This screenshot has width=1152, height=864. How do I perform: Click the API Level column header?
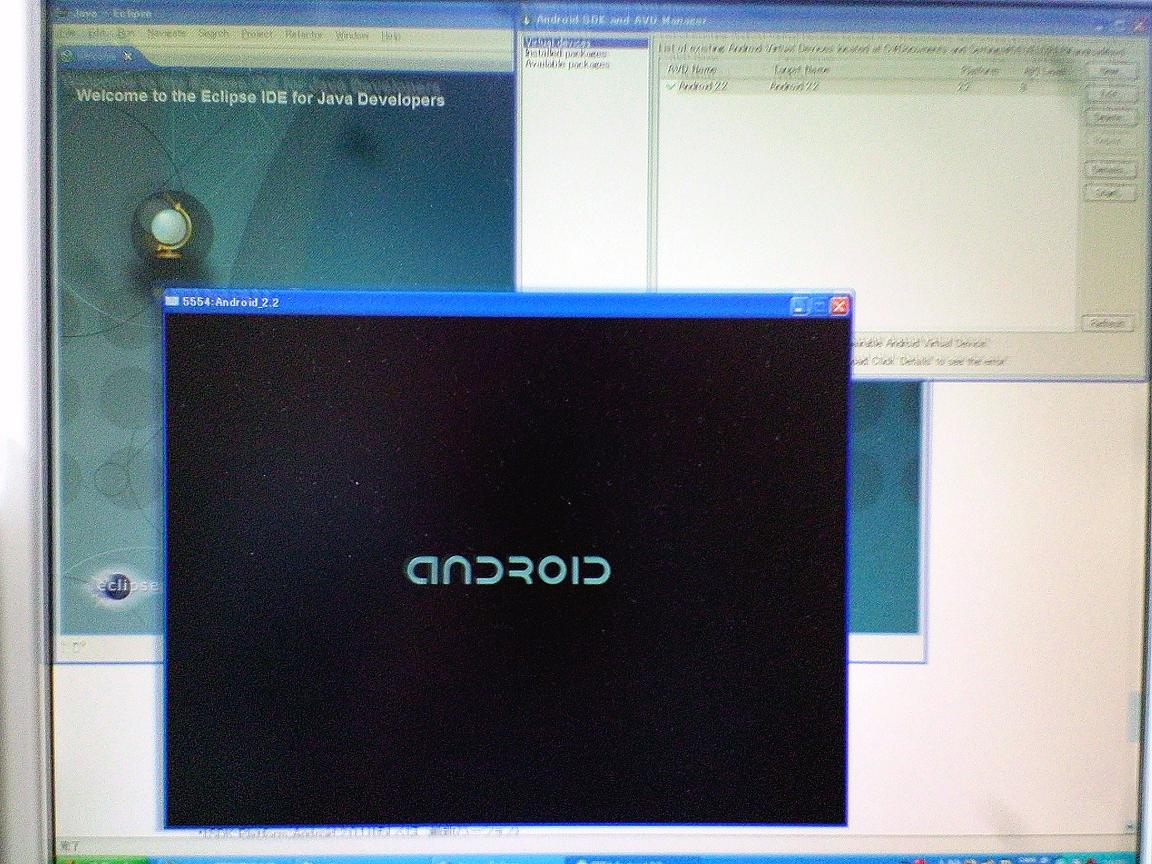click(1045, 71)
